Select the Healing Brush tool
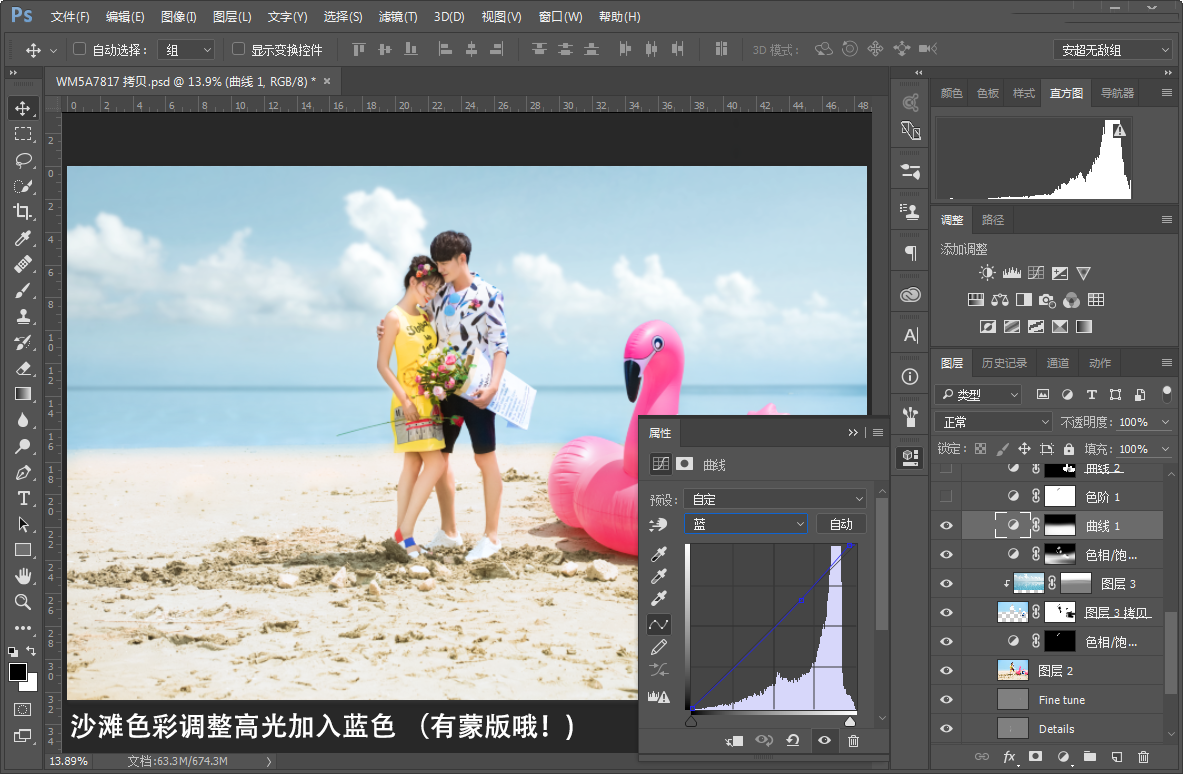 coord(23,264)
